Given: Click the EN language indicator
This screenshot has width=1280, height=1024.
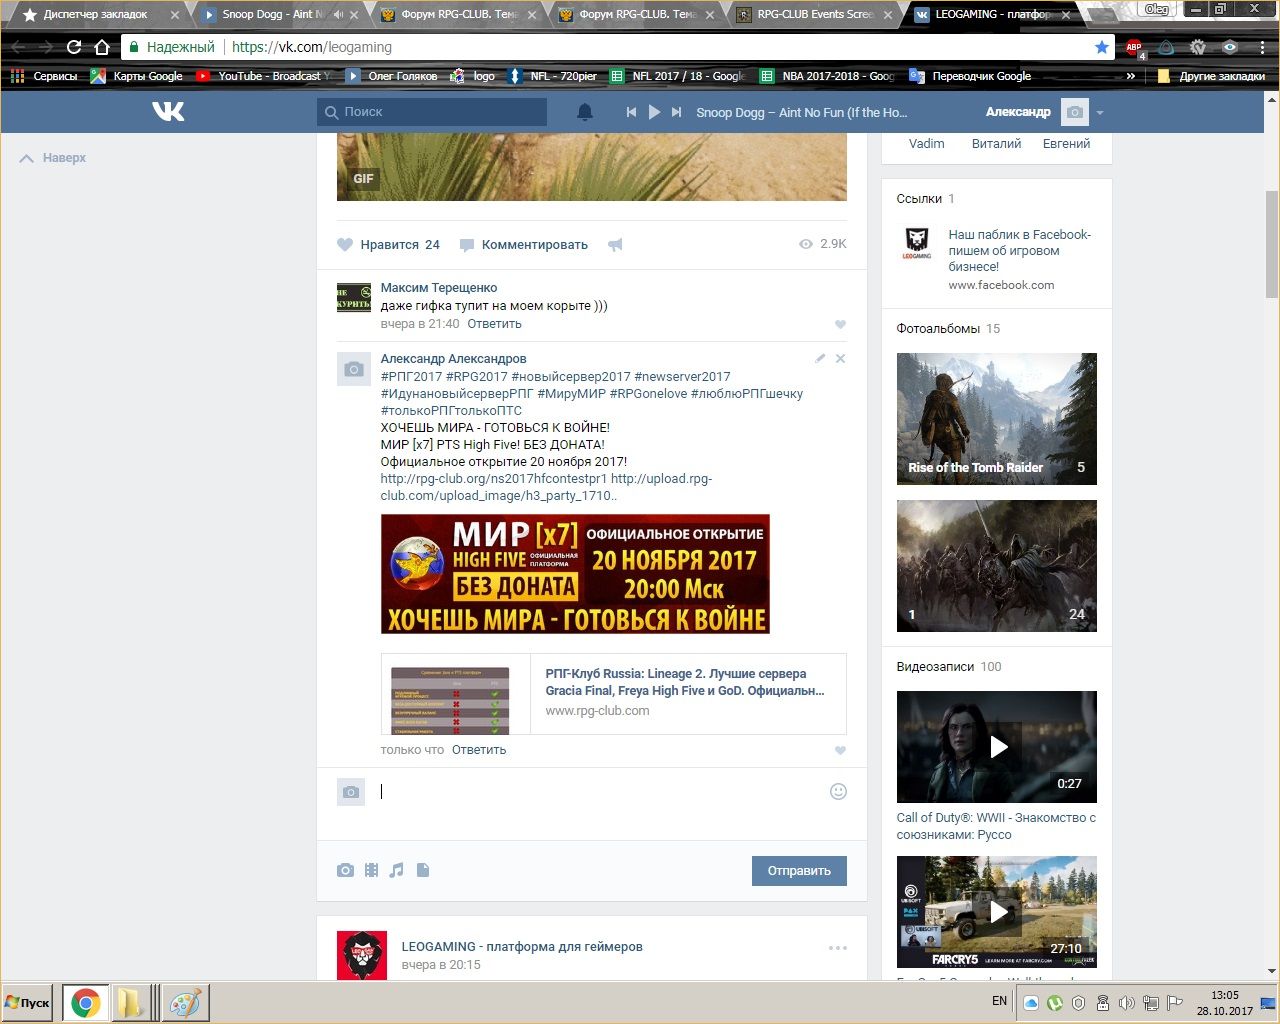Looking at the screenshot, I should point(999,1001).
